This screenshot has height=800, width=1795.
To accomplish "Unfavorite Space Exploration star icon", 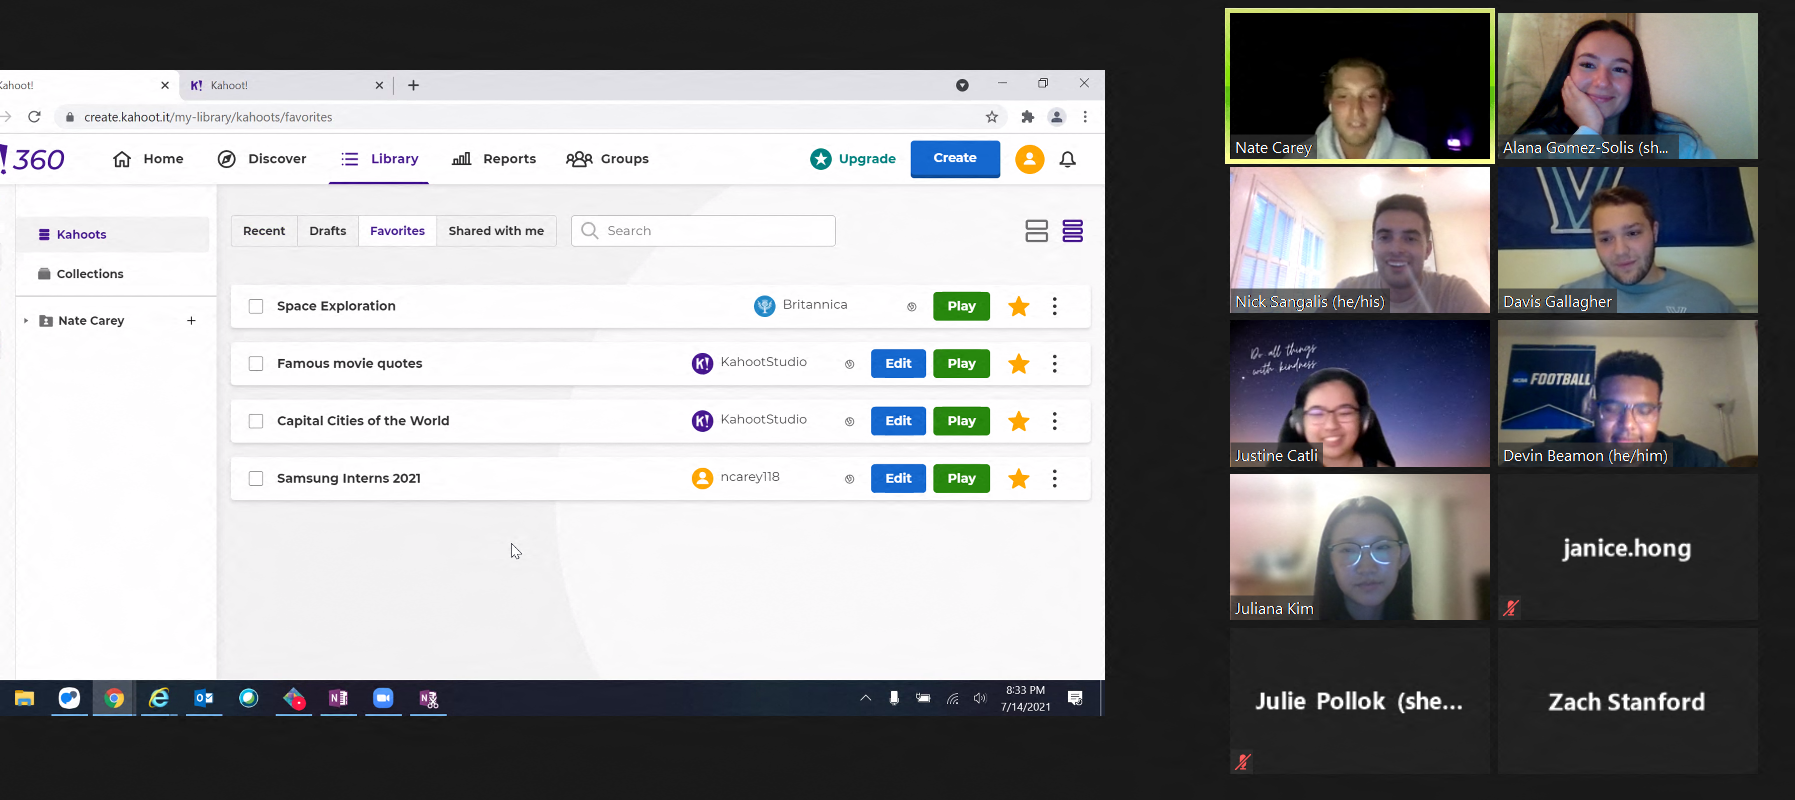I will [x=1018, y=307].
